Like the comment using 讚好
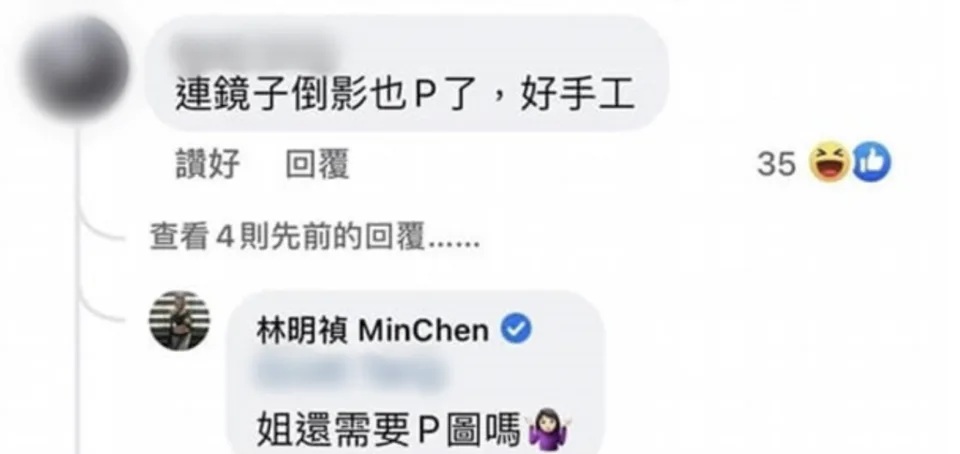Screen dimensions: 960x454 point(208,165)
